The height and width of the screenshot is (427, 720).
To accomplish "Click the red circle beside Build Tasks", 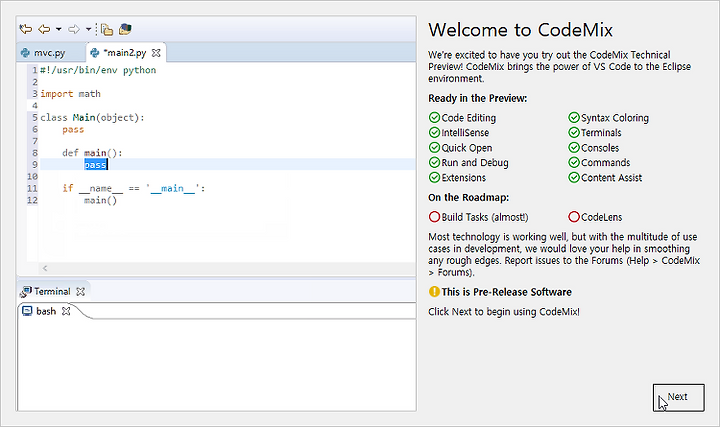I will click(434, 216).
